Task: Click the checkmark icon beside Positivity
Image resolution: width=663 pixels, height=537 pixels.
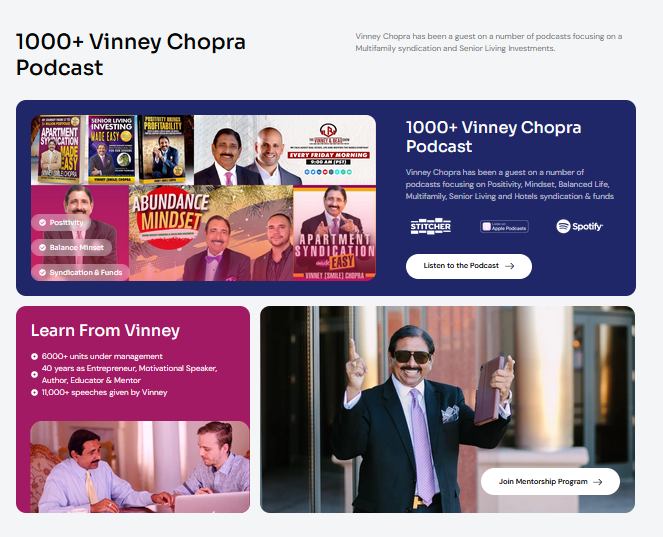Action: pos(42,222)
